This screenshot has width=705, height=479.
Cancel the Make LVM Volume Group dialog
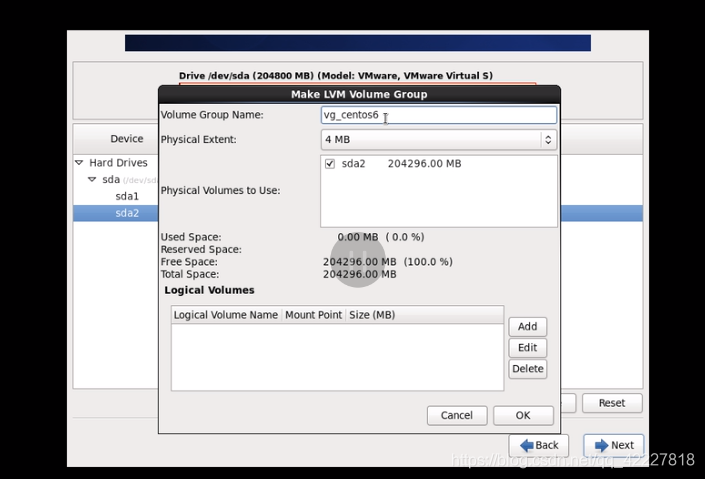click(457, 415)
